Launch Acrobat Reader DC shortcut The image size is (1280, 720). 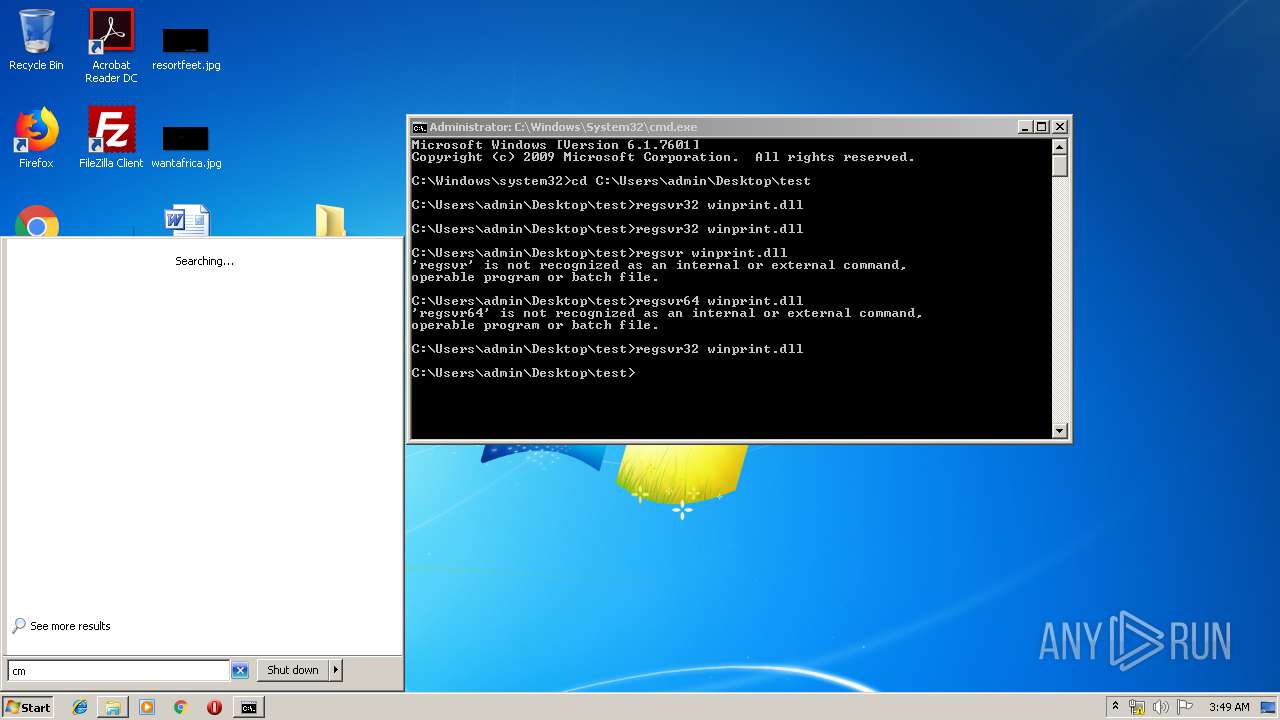click(x=111, y=46)
